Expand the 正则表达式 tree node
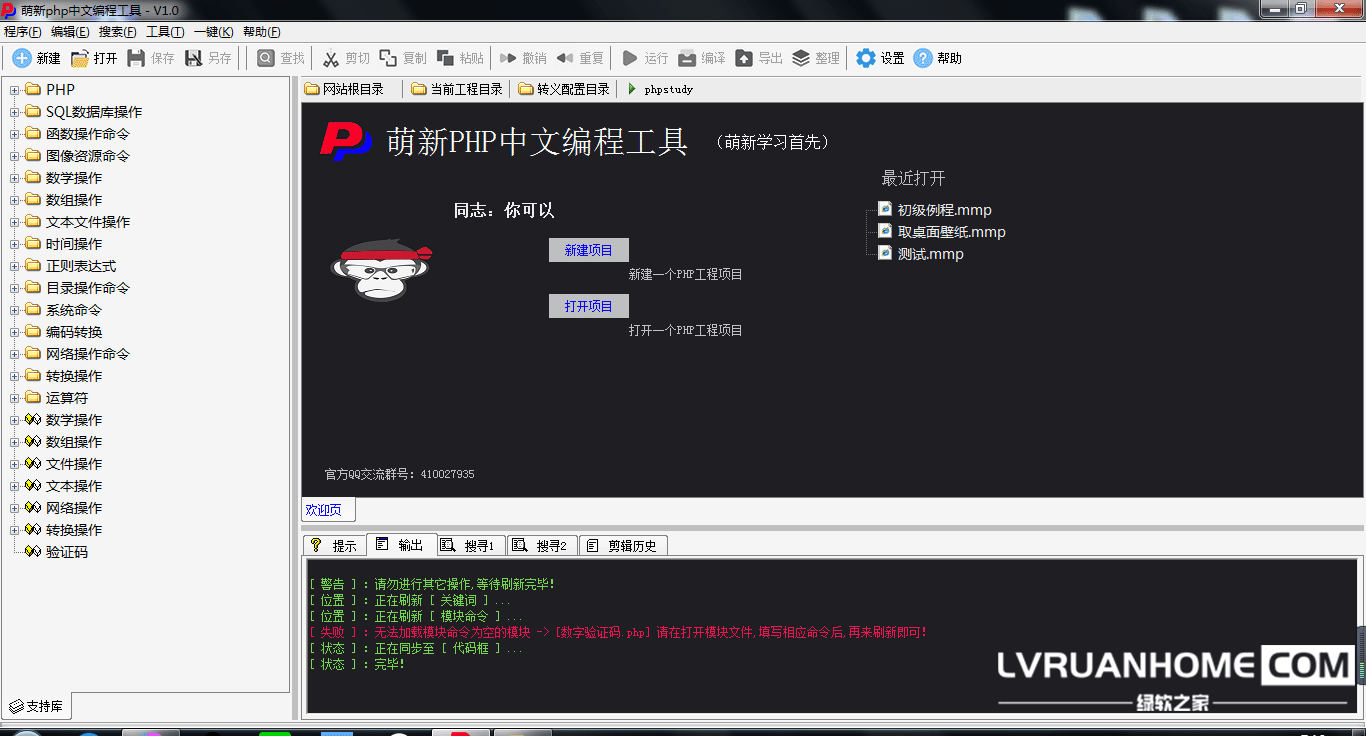The image size is (1366, 736). pyautogui.click(x=15, y=266)
